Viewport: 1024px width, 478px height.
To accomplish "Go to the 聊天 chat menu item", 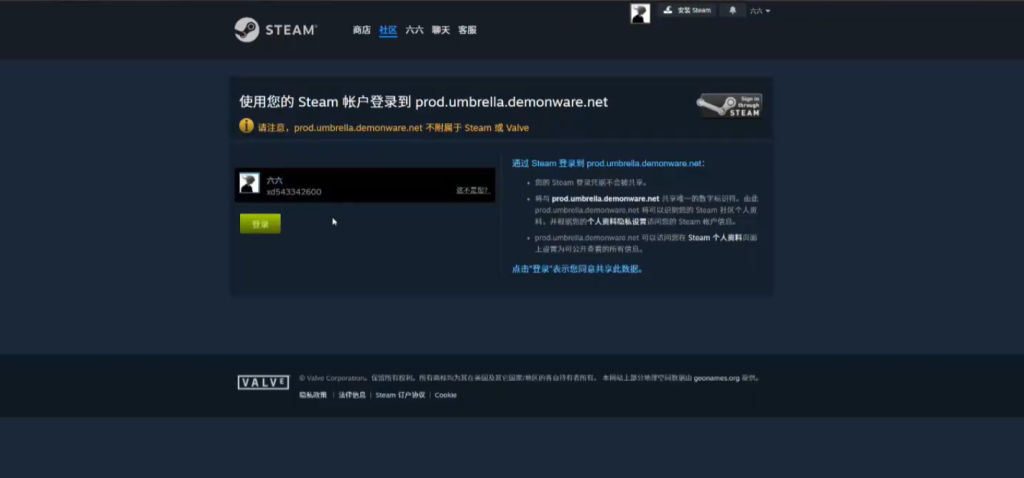I will point(440,30).
